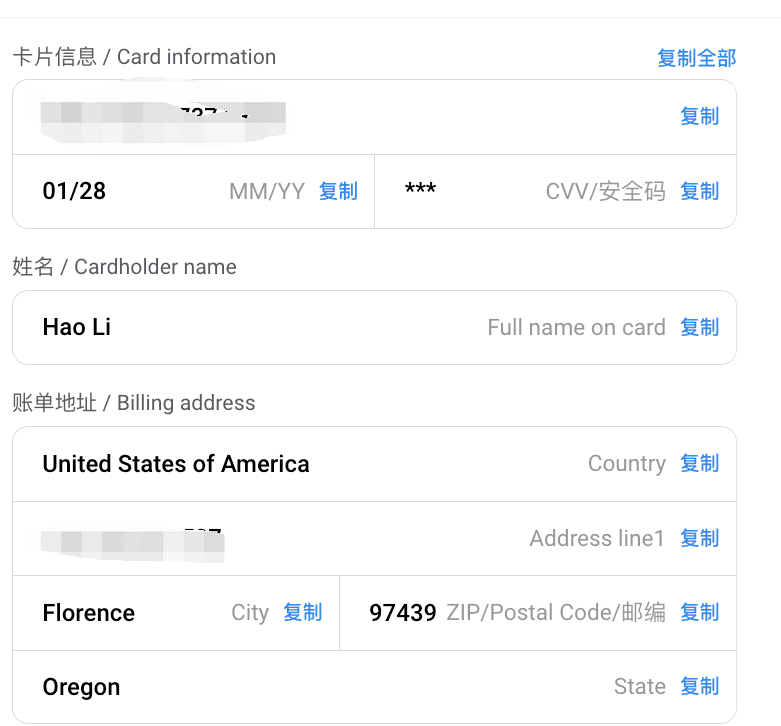This screenshot has width=781, height=726.
Task: Select the Oregon state field
Action: click(375, 687)
